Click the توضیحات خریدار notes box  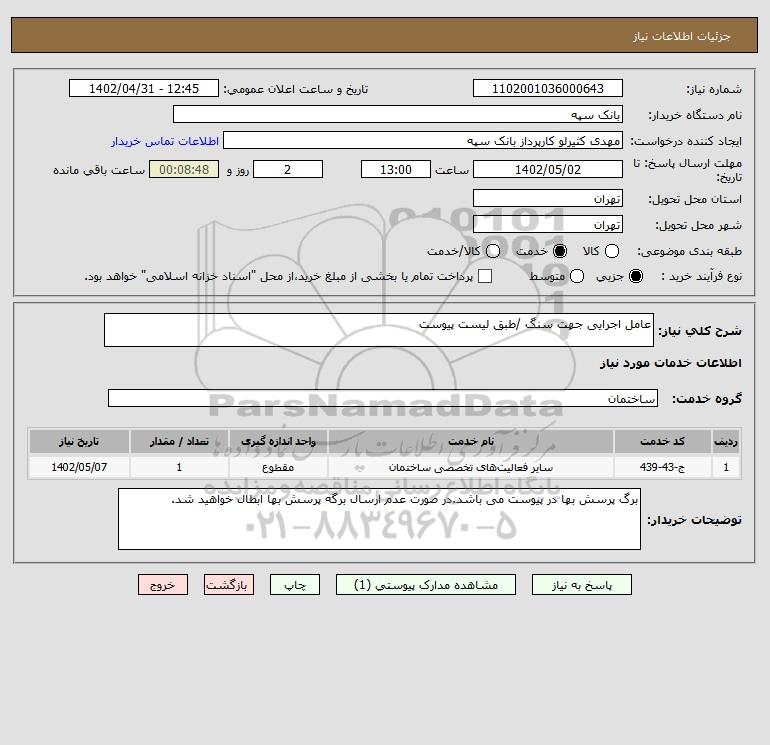(x=379, y=519)
